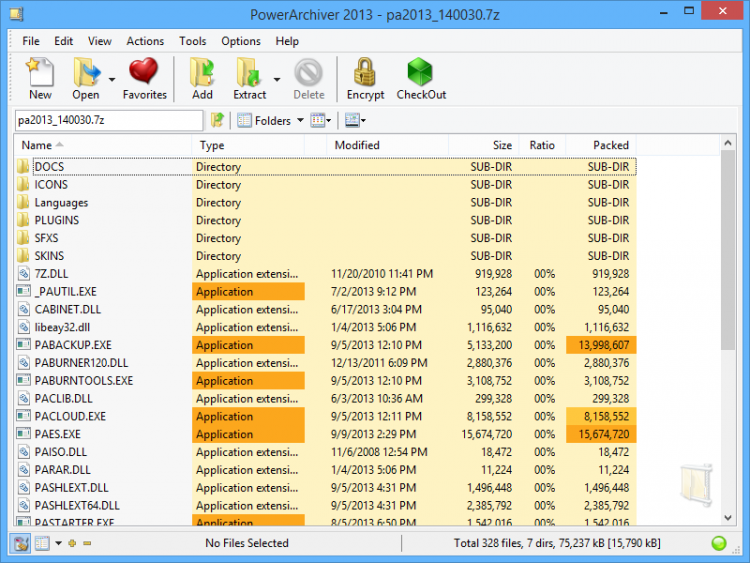Screen dimensions: 750x563
Task: Expand the status bar view mode dropdown arrow
Action: [58, 543]
